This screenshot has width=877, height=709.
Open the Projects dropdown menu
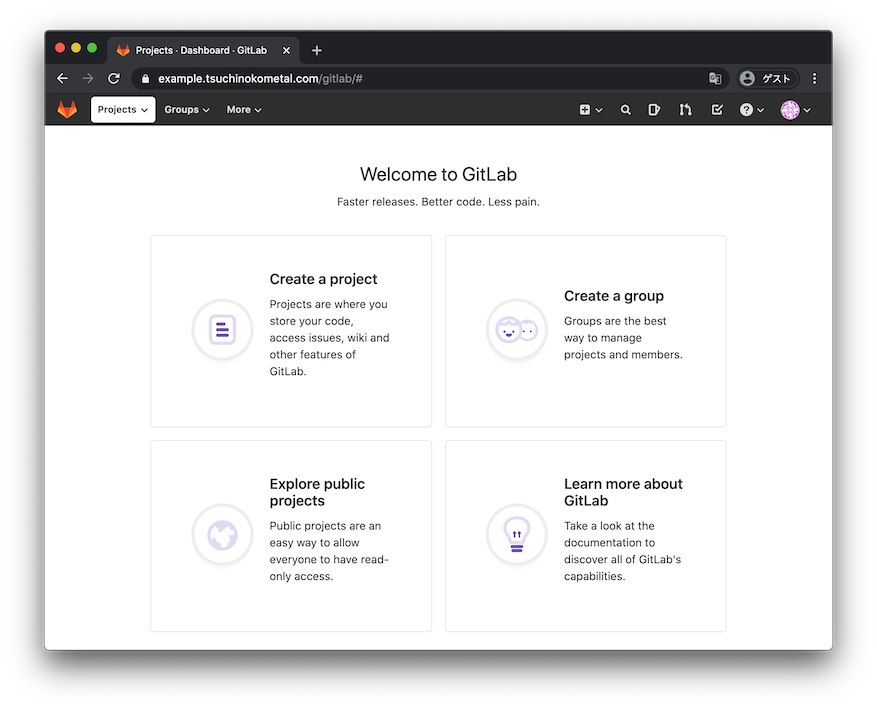coord(123,110)
